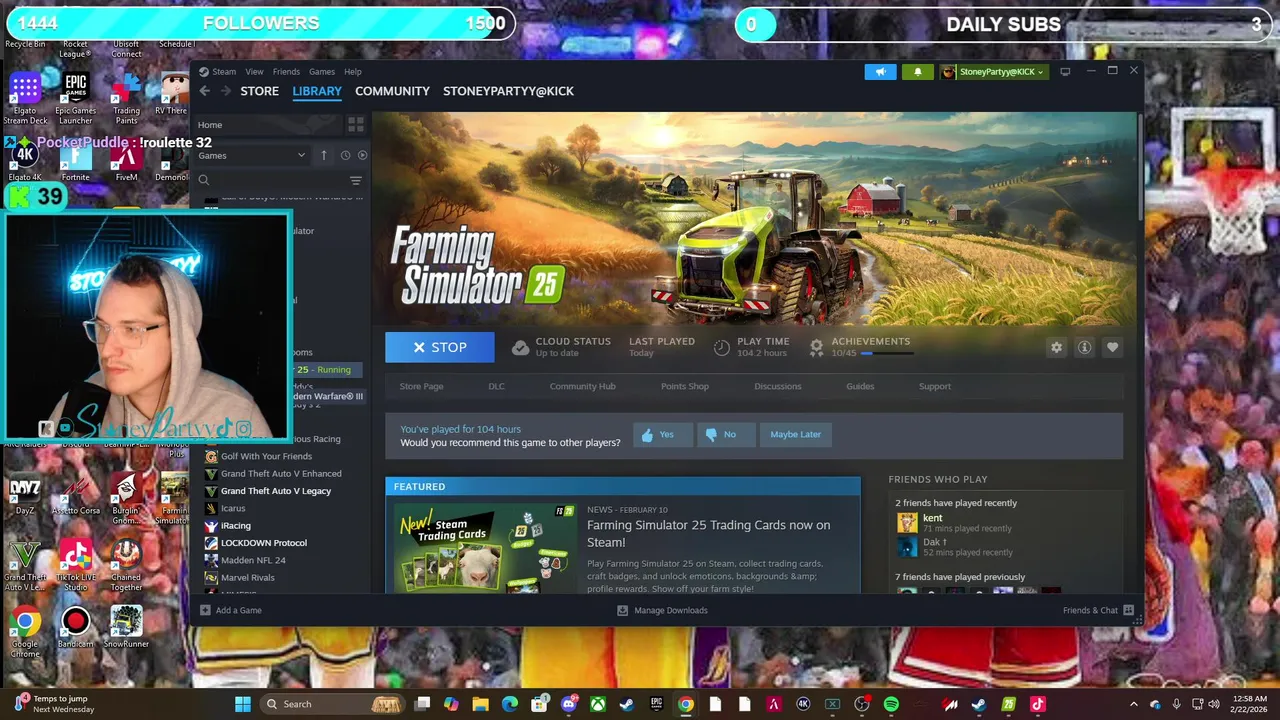Viewport: 1280px width, 720px height.
Task: Open the Friends menu
Action: click(286, 72)
